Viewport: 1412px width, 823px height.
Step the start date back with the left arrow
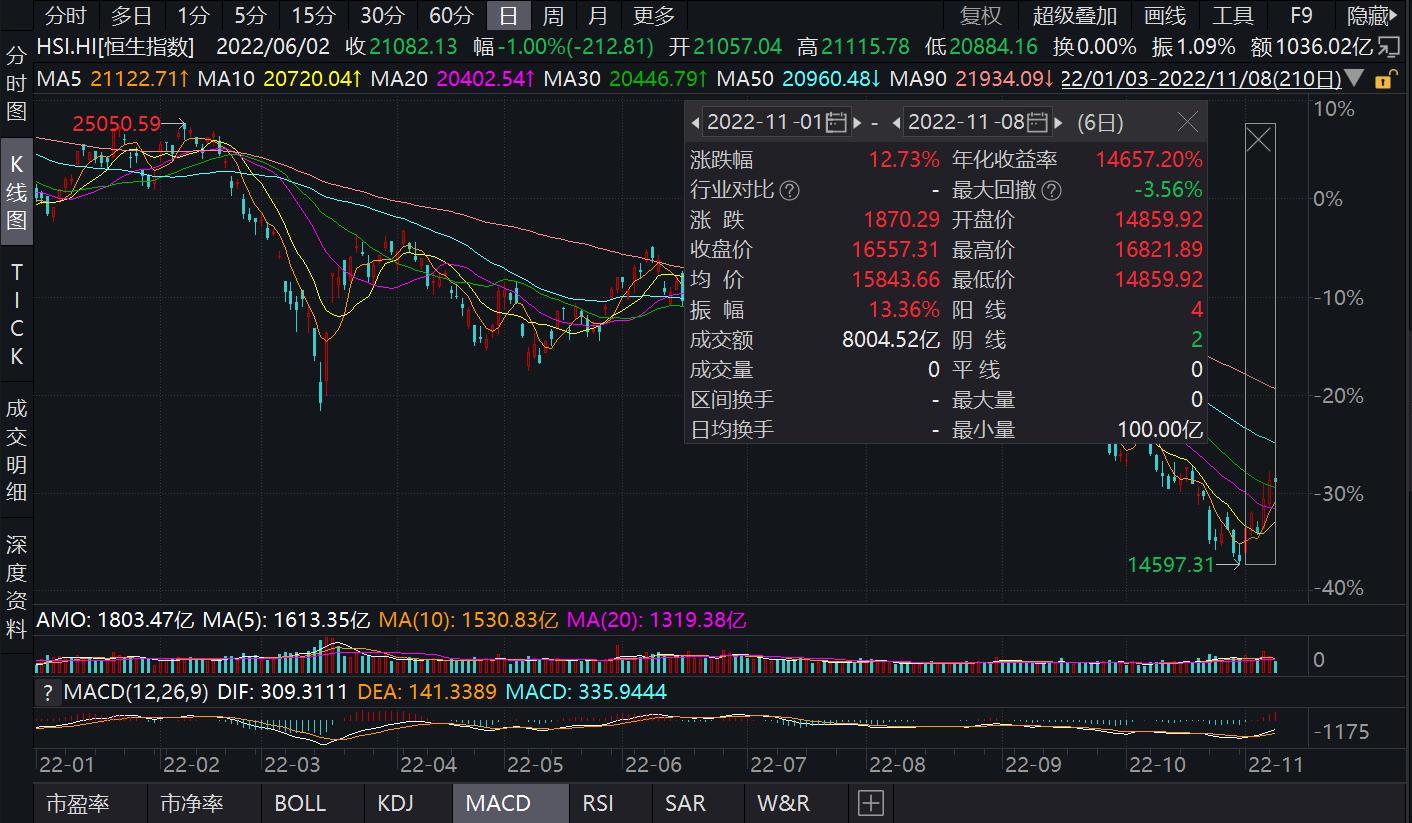pyautogui.click(x=697, y=123)
